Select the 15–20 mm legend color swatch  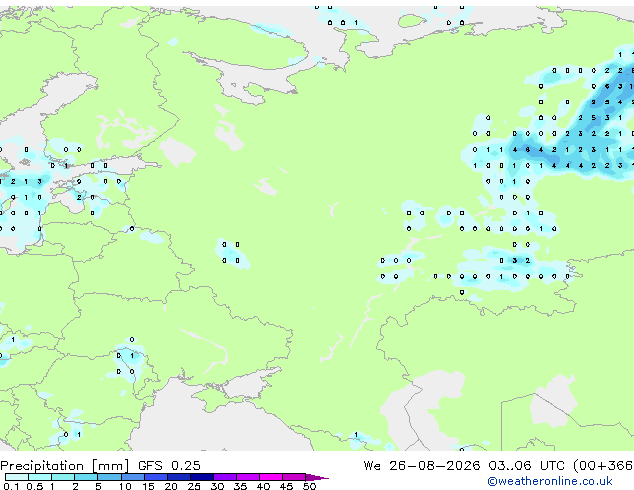pos(155,477)
